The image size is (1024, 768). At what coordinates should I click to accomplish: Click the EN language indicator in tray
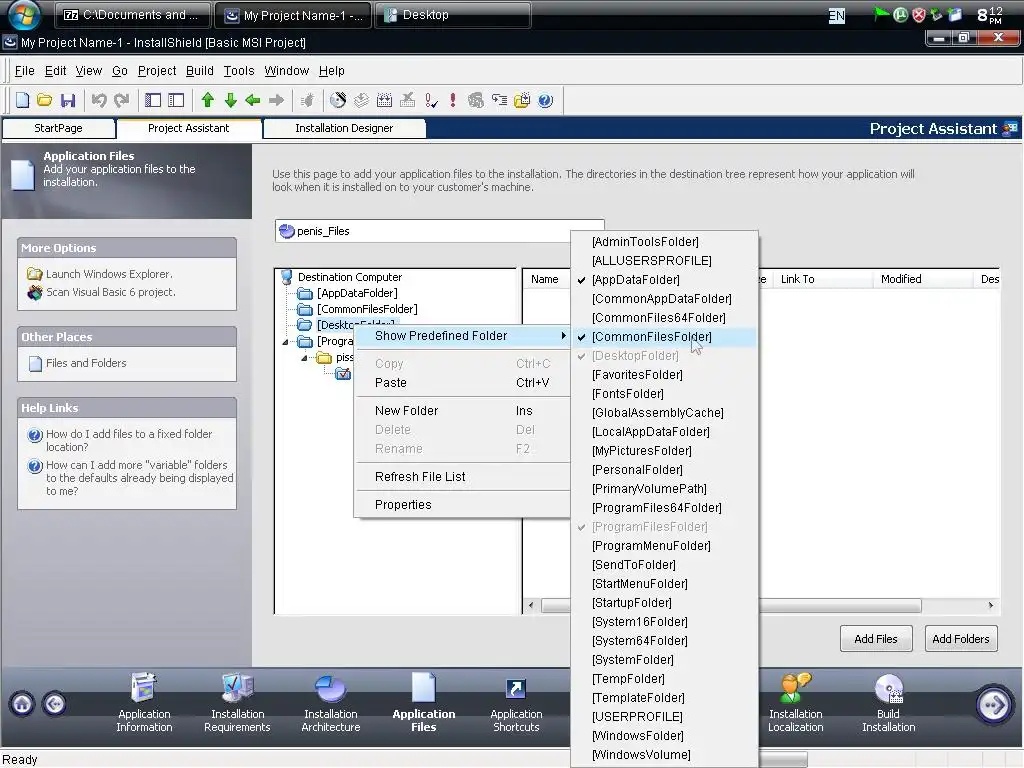tap(837, 16)
